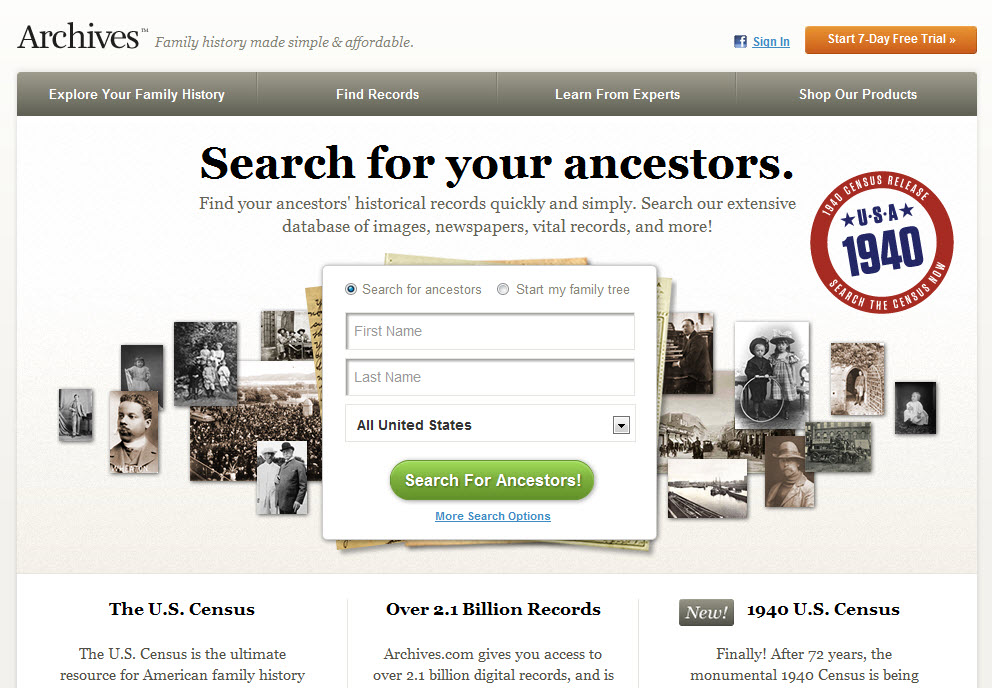The image size is (992, 688).
Task: Open Explore Your Family History menu
Action: point(137,94)
